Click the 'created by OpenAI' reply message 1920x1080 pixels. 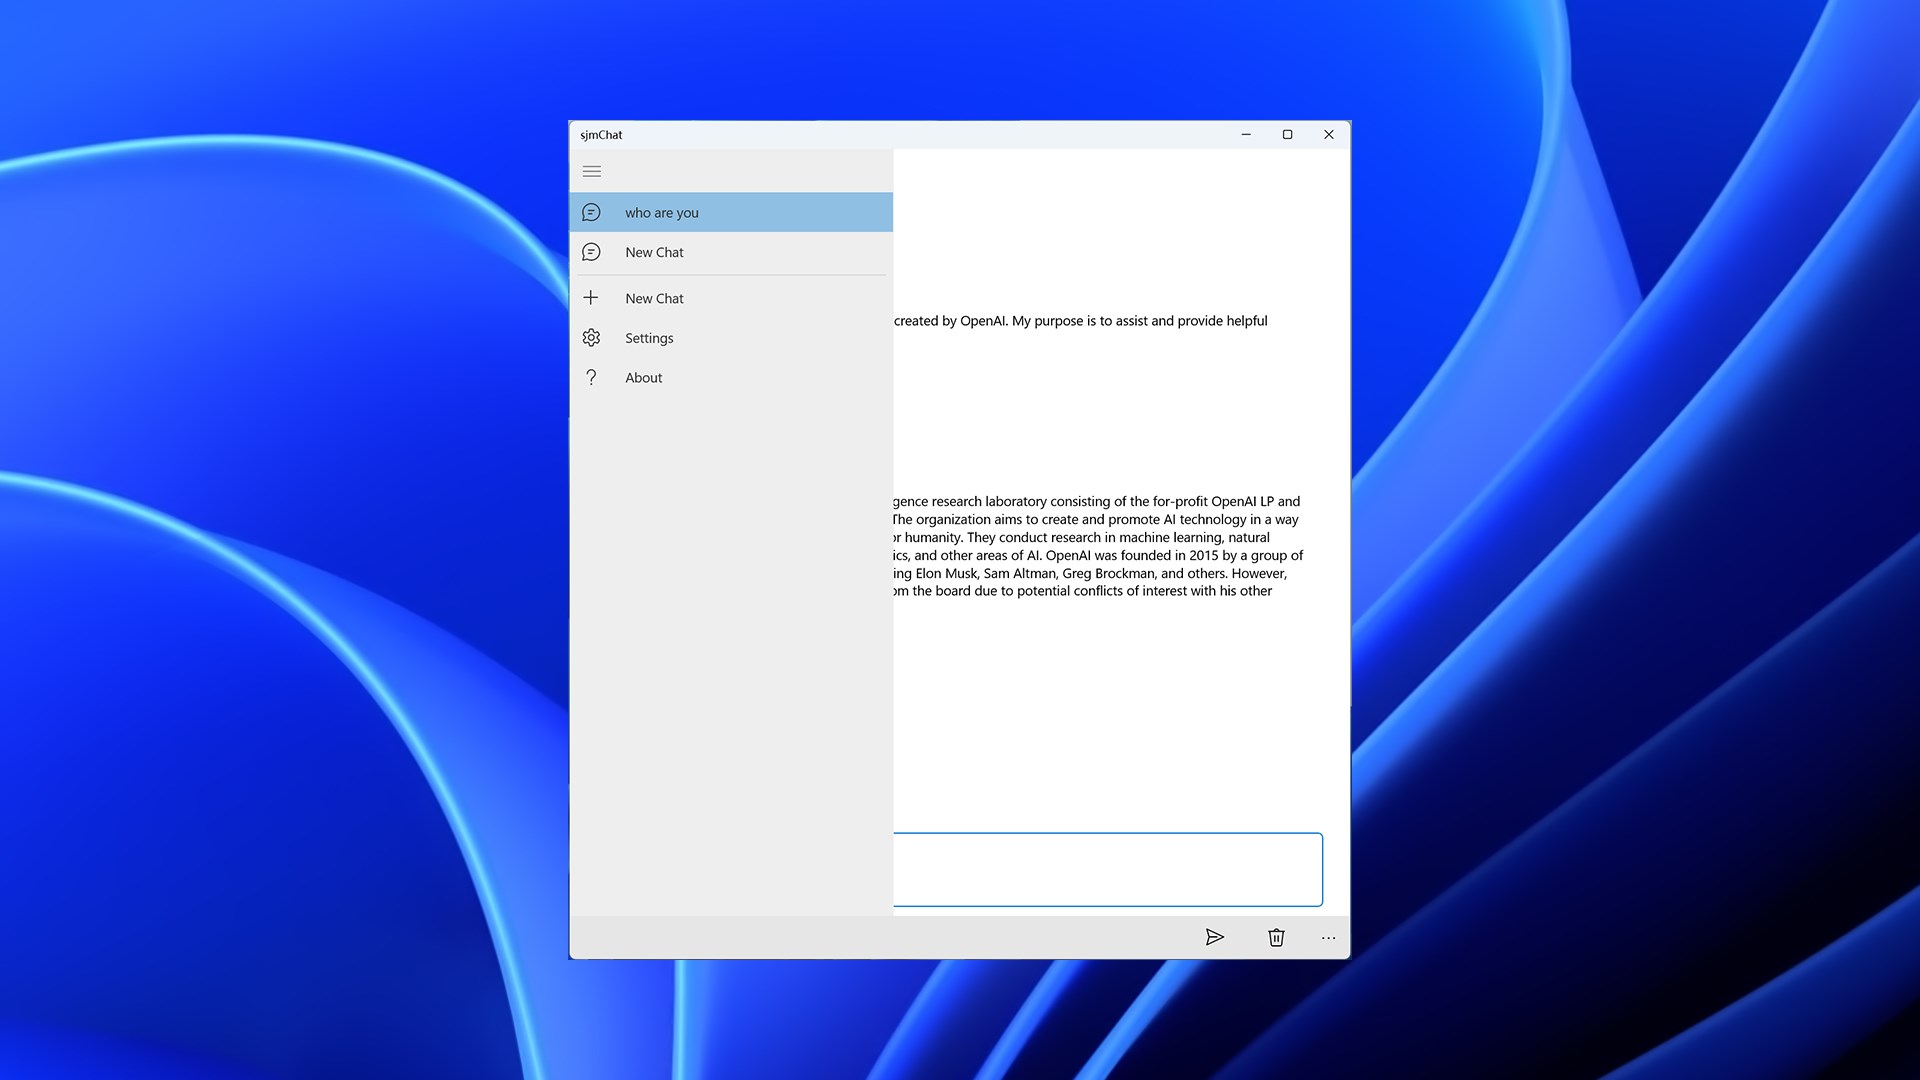[x=1081, y=321]
